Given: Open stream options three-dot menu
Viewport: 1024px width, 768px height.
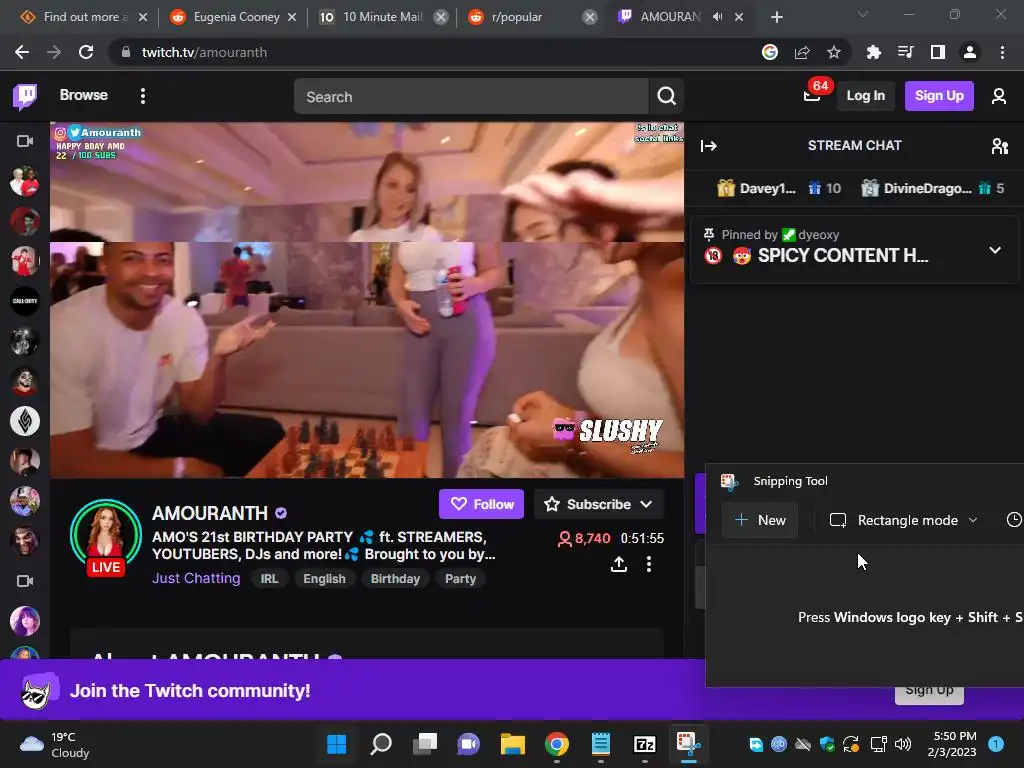Looking at the screenshot, I should pyautogui.click(x=648, y=564).
